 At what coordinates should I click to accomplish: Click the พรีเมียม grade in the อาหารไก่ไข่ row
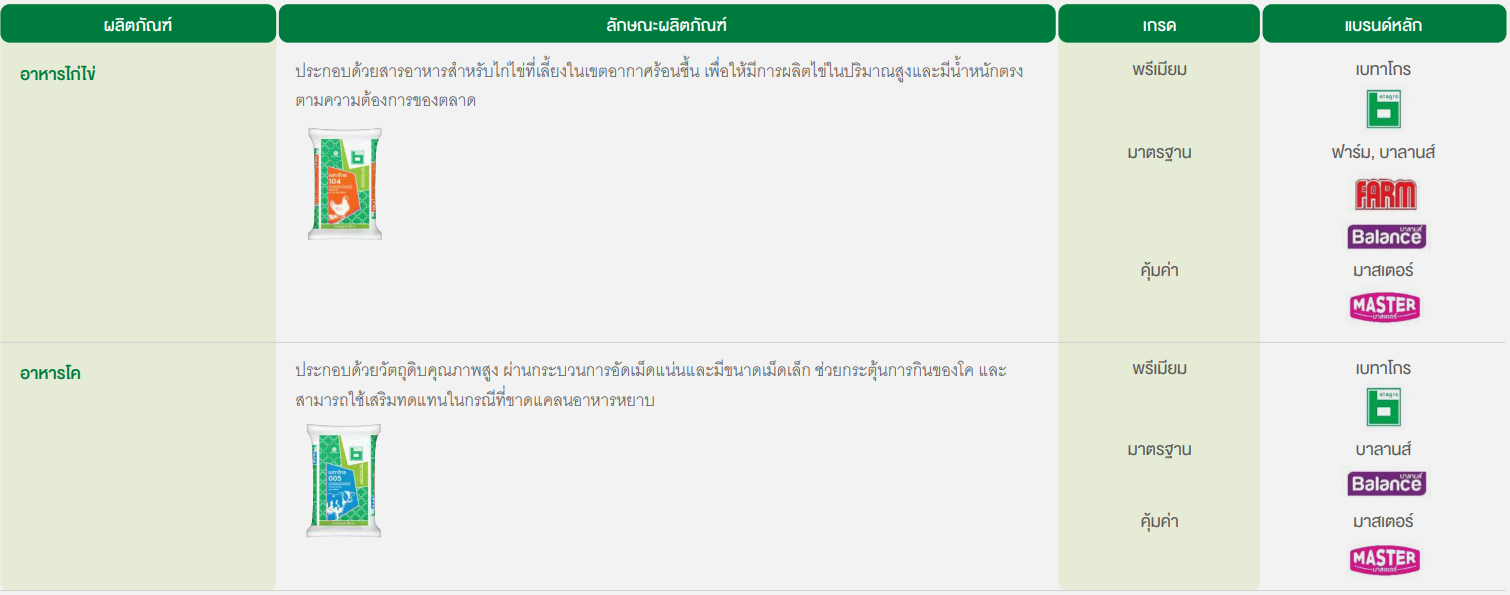pos(1159,70)
